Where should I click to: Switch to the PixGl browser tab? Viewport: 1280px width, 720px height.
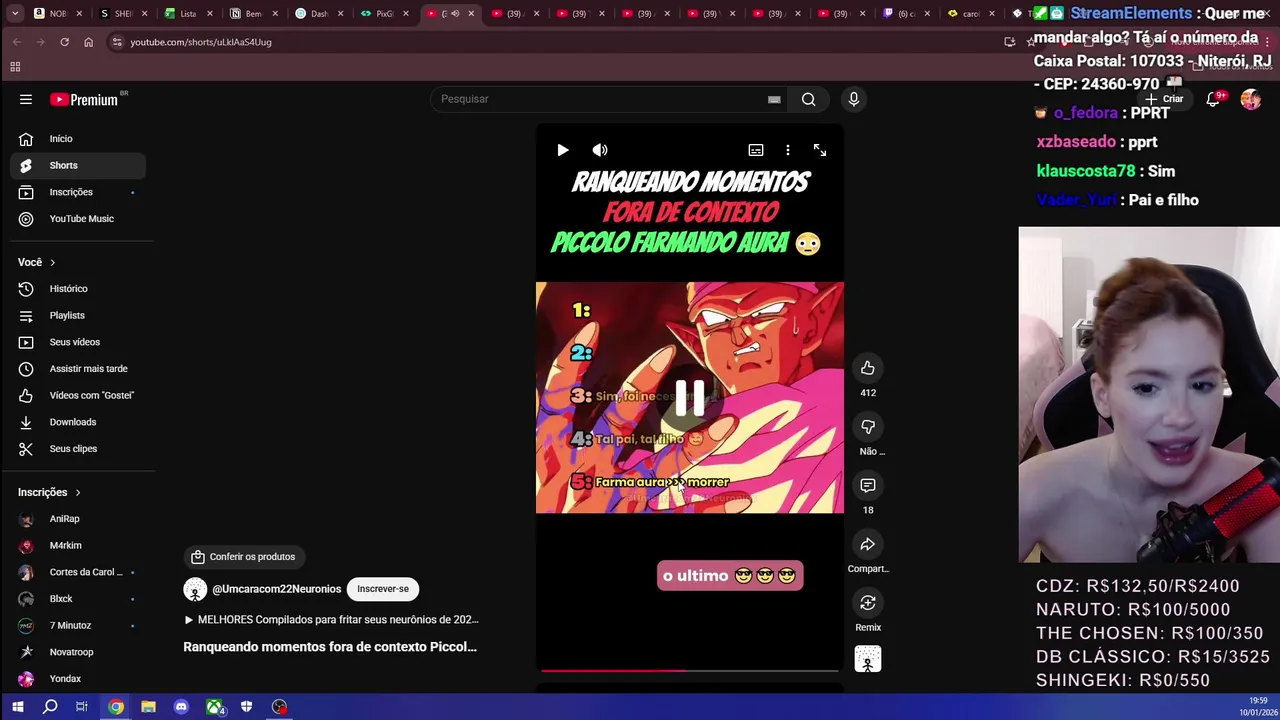[x=385, y=13]
